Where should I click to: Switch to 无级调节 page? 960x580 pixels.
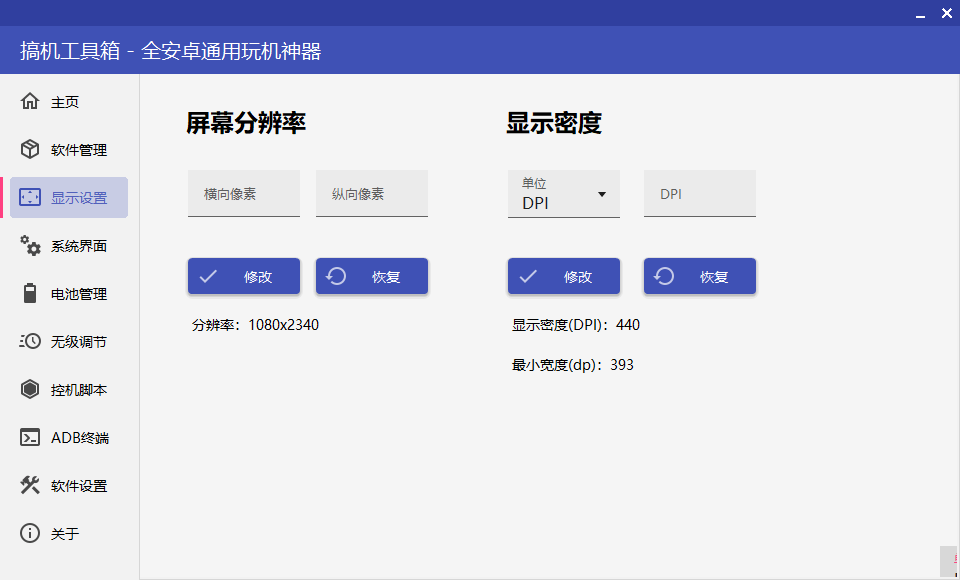point(69,341)
